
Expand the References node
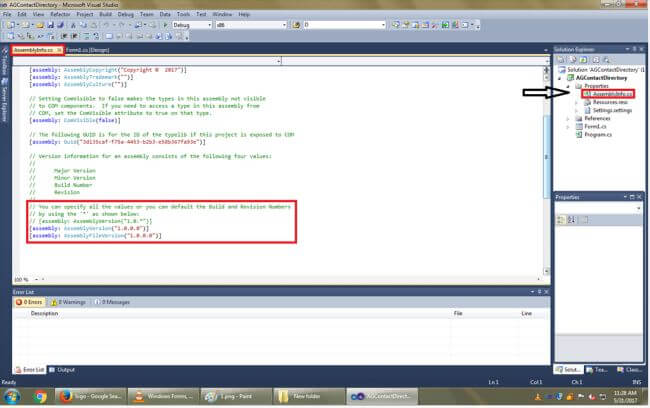[568, 119]
